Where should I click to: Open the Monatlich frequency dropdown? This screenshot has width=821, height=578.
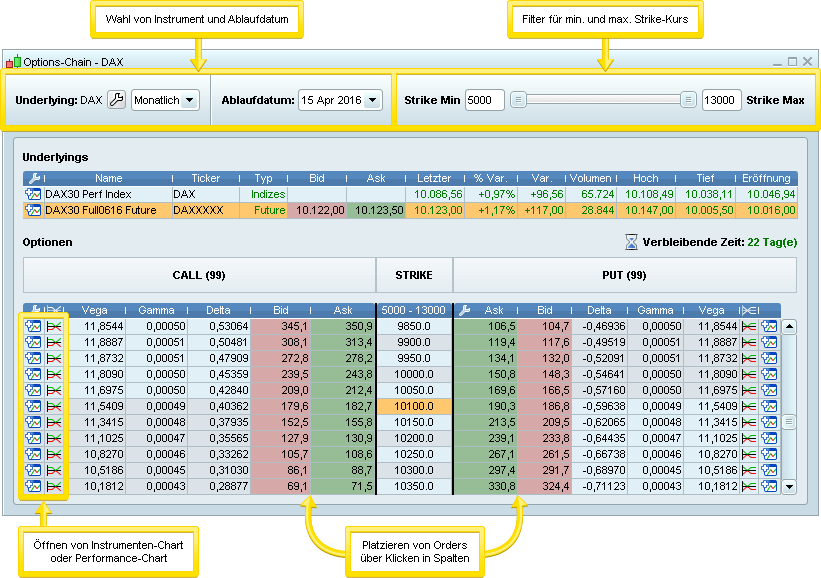point(165,100)
